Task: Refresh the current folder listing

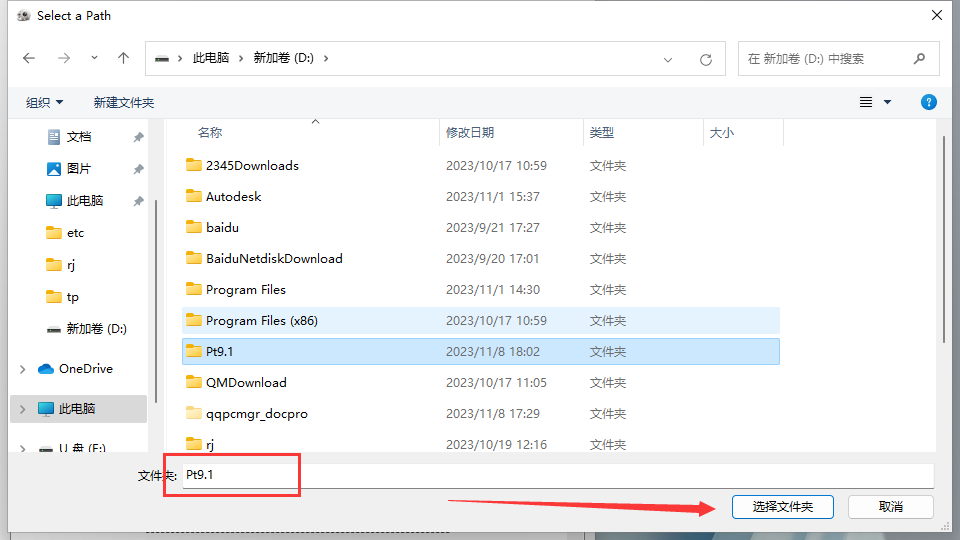Action: coord(705,59)
